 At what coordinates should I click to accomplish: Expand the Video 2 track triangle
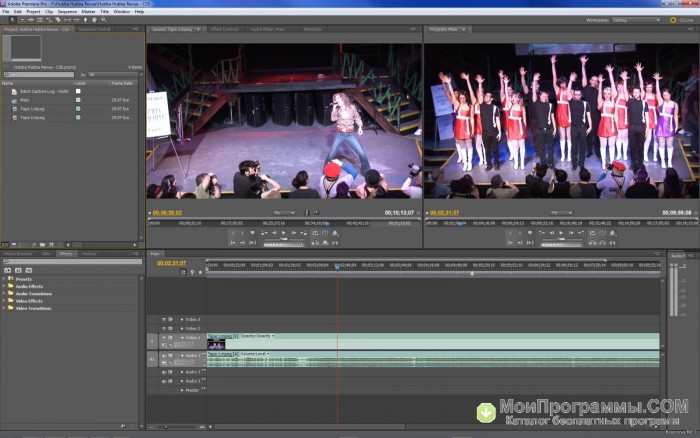[x=182, y=328]
